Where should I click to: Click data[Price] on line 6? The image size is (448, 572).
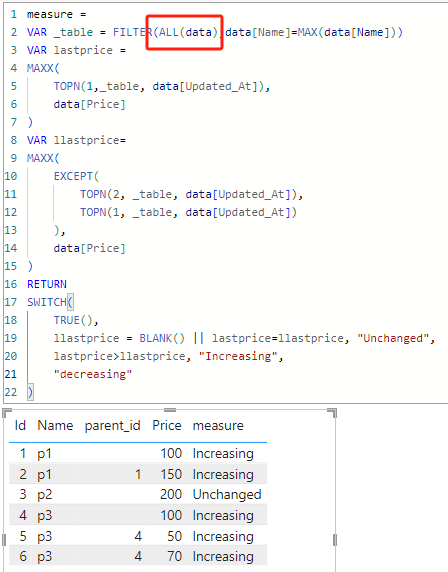pyautogui.click(x=89, y=104)
